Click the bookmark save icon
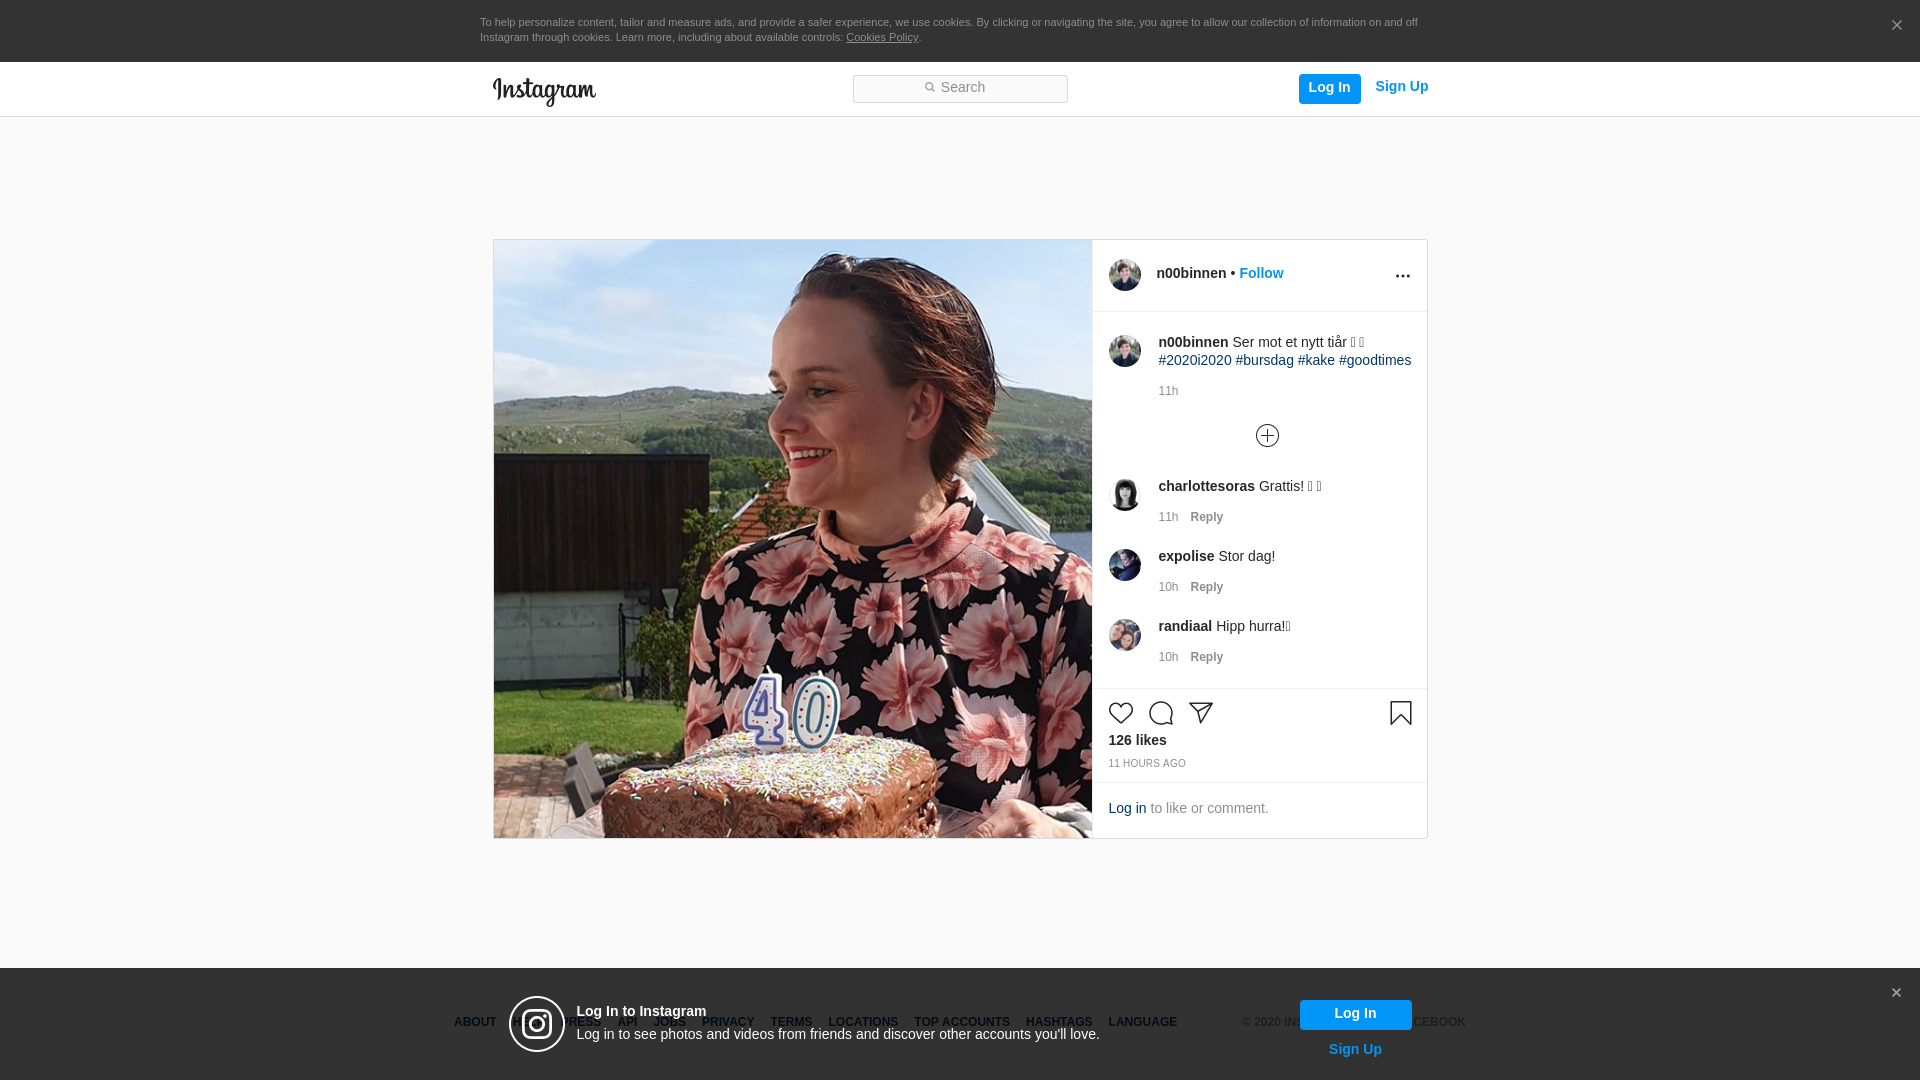The image size is (1920, 1080). coord(1400,713)
